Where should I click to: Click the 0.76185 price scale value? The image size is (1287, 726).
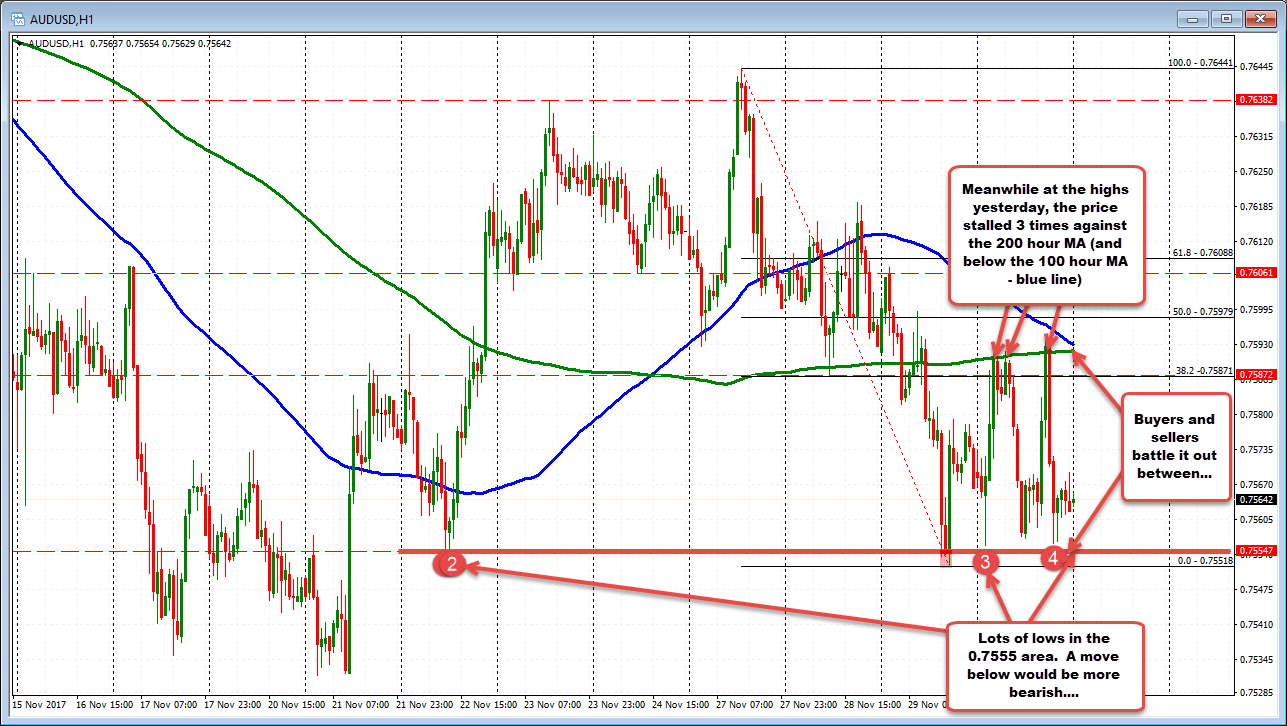pyautogui.click(x=1256, y=207)
